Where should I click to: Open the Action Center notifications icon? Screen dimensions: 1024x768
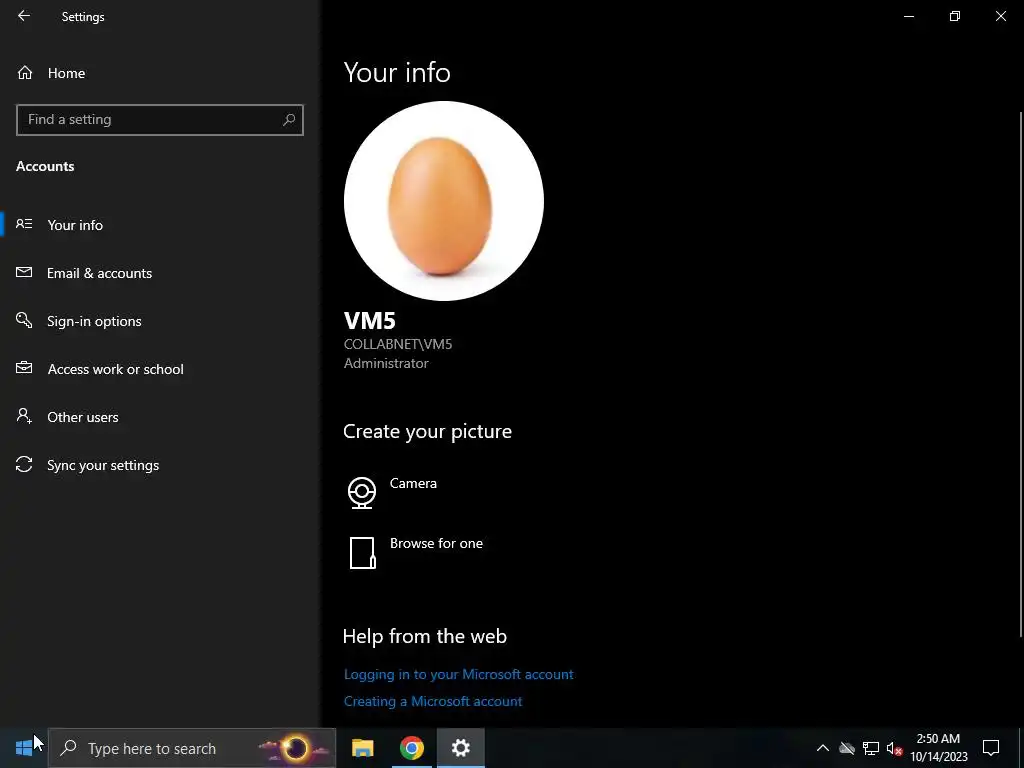click(991, 748)
